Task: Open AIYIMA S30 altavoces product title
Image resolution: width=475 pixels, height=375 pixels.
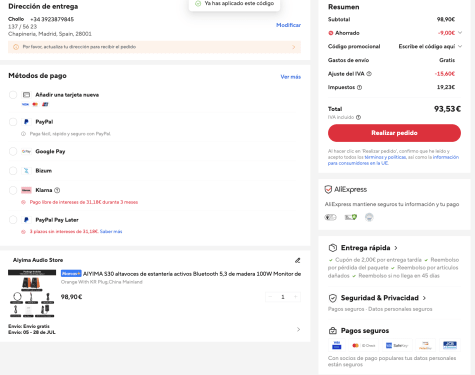Action: pyautogui.click(x=192, y=274)
